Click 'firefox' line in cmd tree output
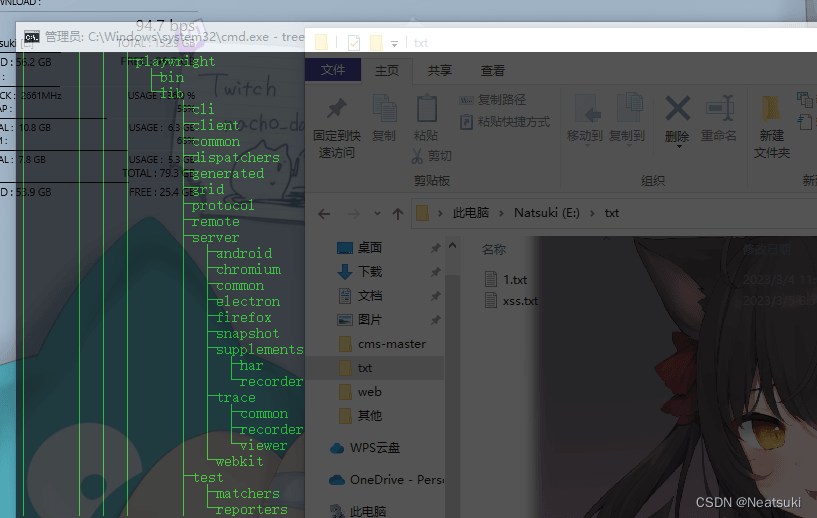Screen dimensions: 817x518 pos(244,317)
